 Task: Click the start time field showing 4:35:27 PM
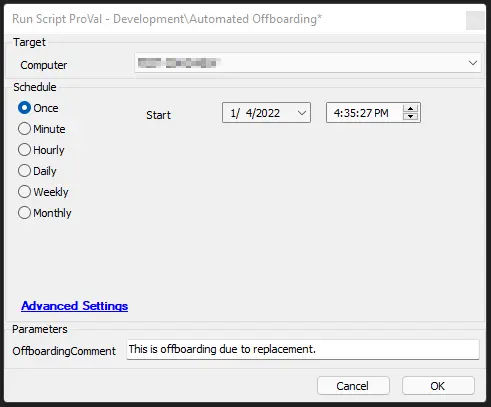(x=373, y=113)
